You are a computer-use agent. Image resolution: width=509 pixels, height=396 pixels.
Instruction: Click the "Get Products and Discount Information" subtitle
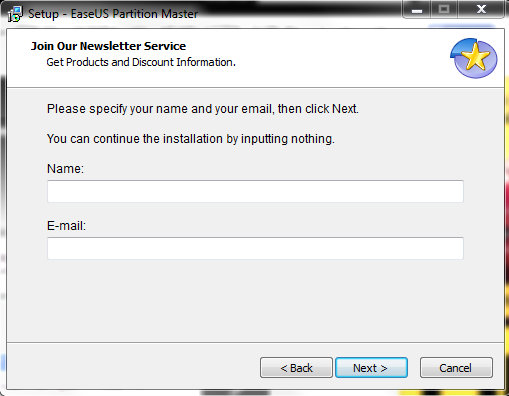click(141, 62)
